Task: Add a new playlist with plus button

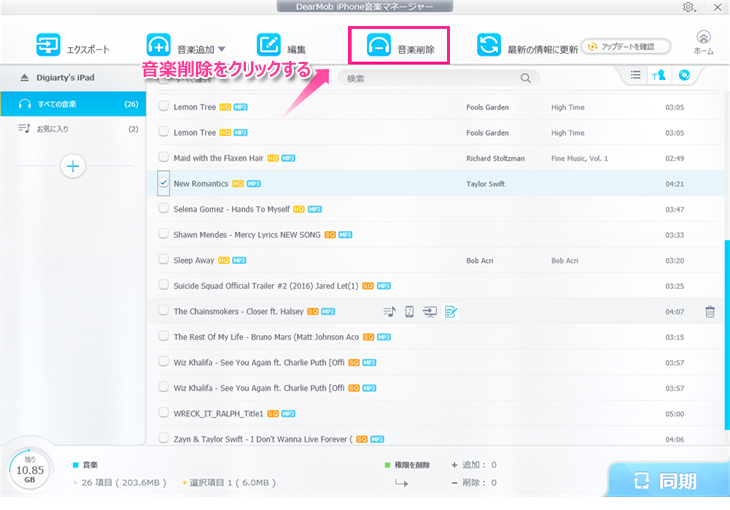Action: (x=73, y=166)
